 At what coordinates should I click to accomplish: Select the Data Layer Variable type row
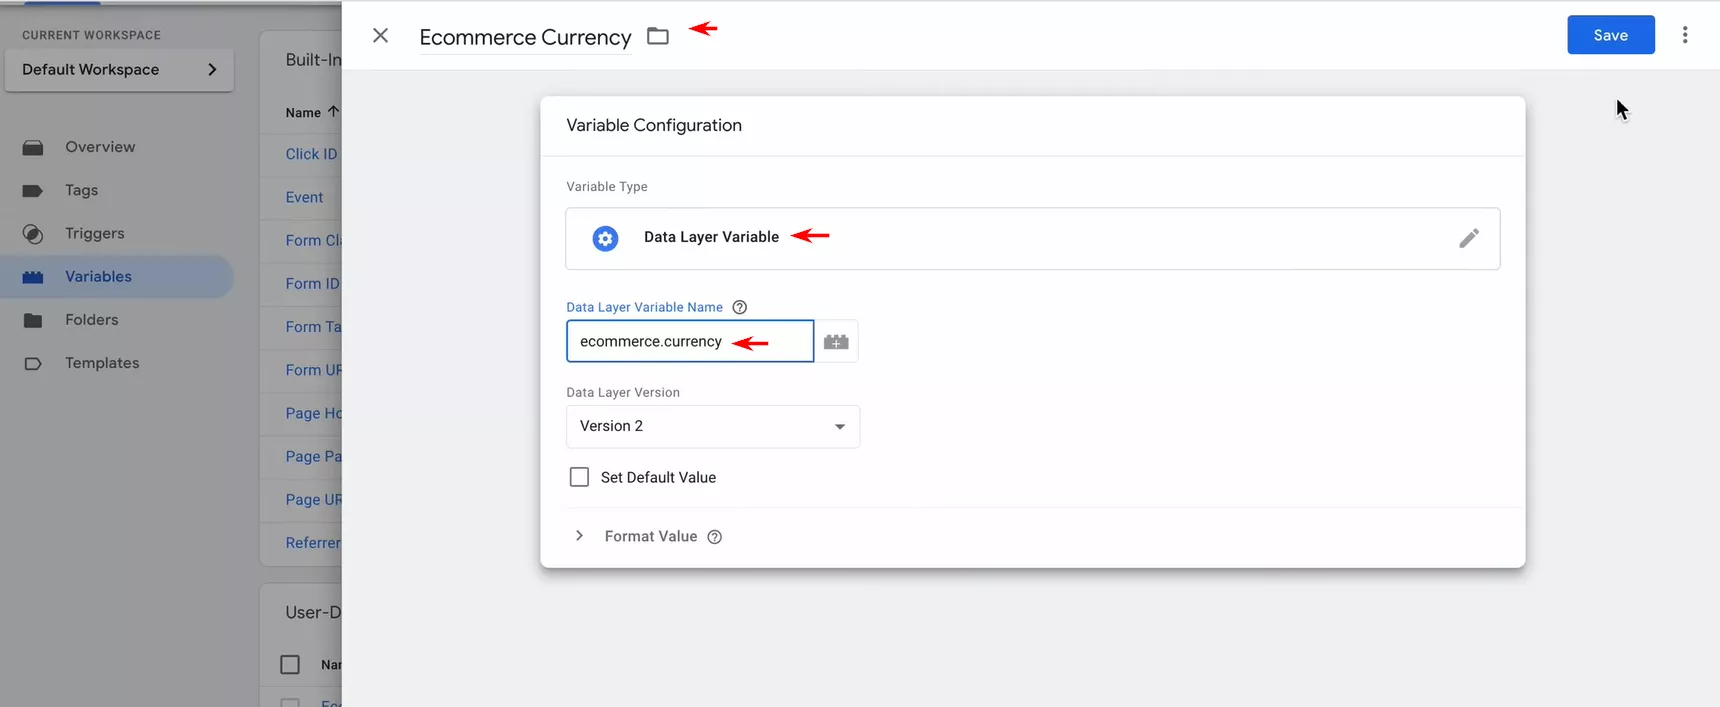click(1032, 238)
